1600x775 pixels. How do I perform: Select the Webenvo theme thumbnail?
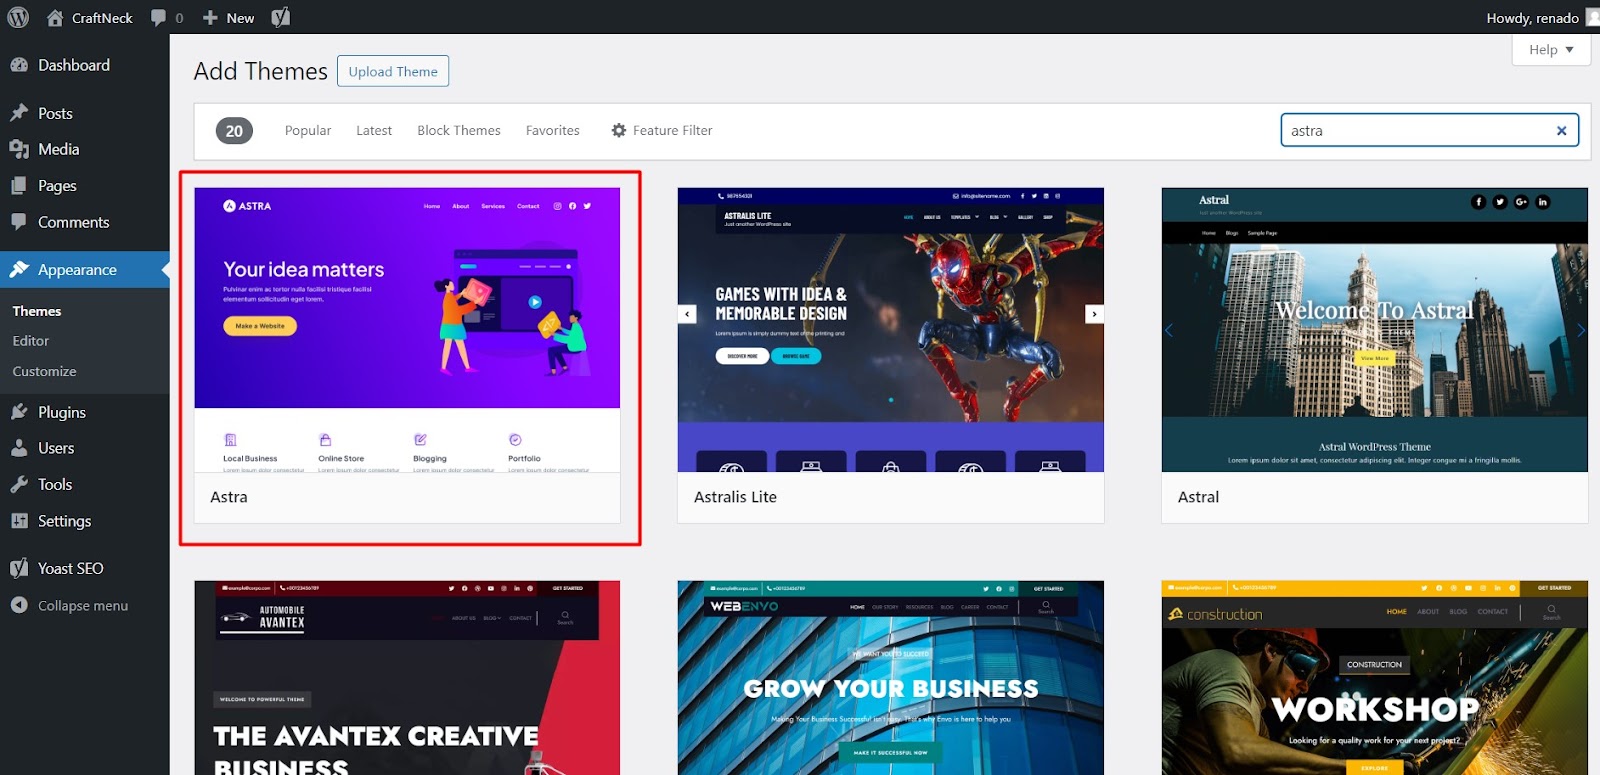pyautogui.click(x=891, y=678)
